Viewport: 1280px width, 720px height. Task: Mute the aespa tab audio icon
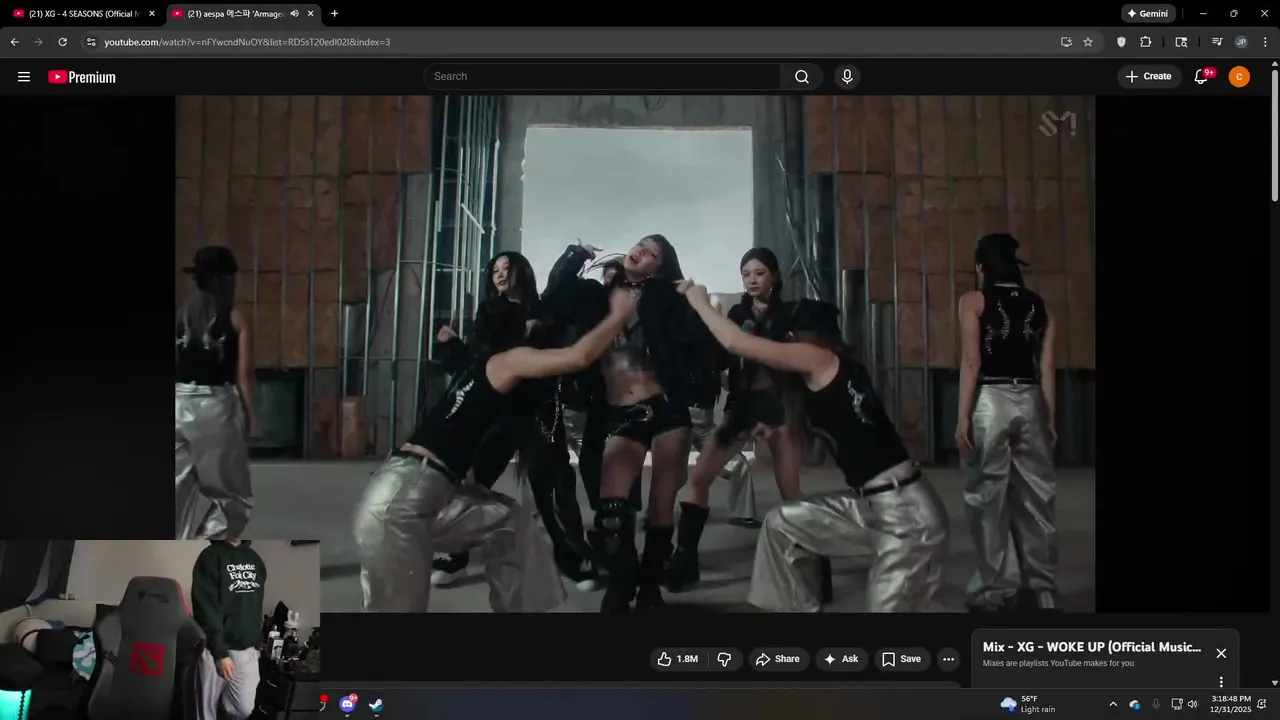pyautogui.click(x=295, y=14)
